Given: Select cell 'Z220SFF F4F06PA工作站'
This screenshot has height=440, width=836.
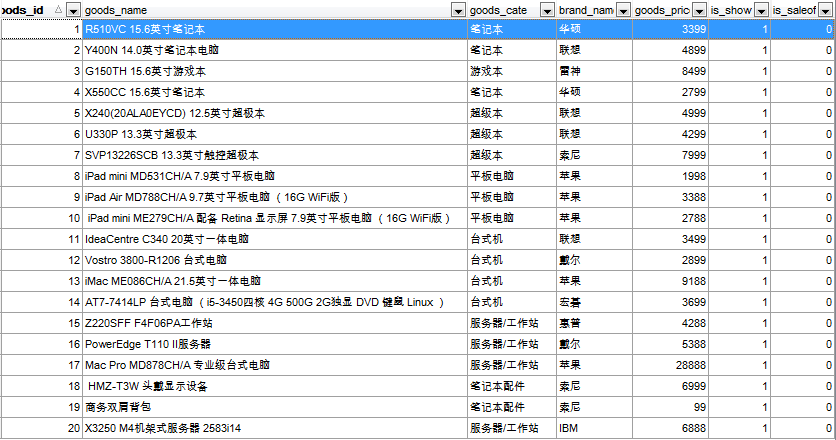Looking at the screenshot, I should [x=275, y=323].
